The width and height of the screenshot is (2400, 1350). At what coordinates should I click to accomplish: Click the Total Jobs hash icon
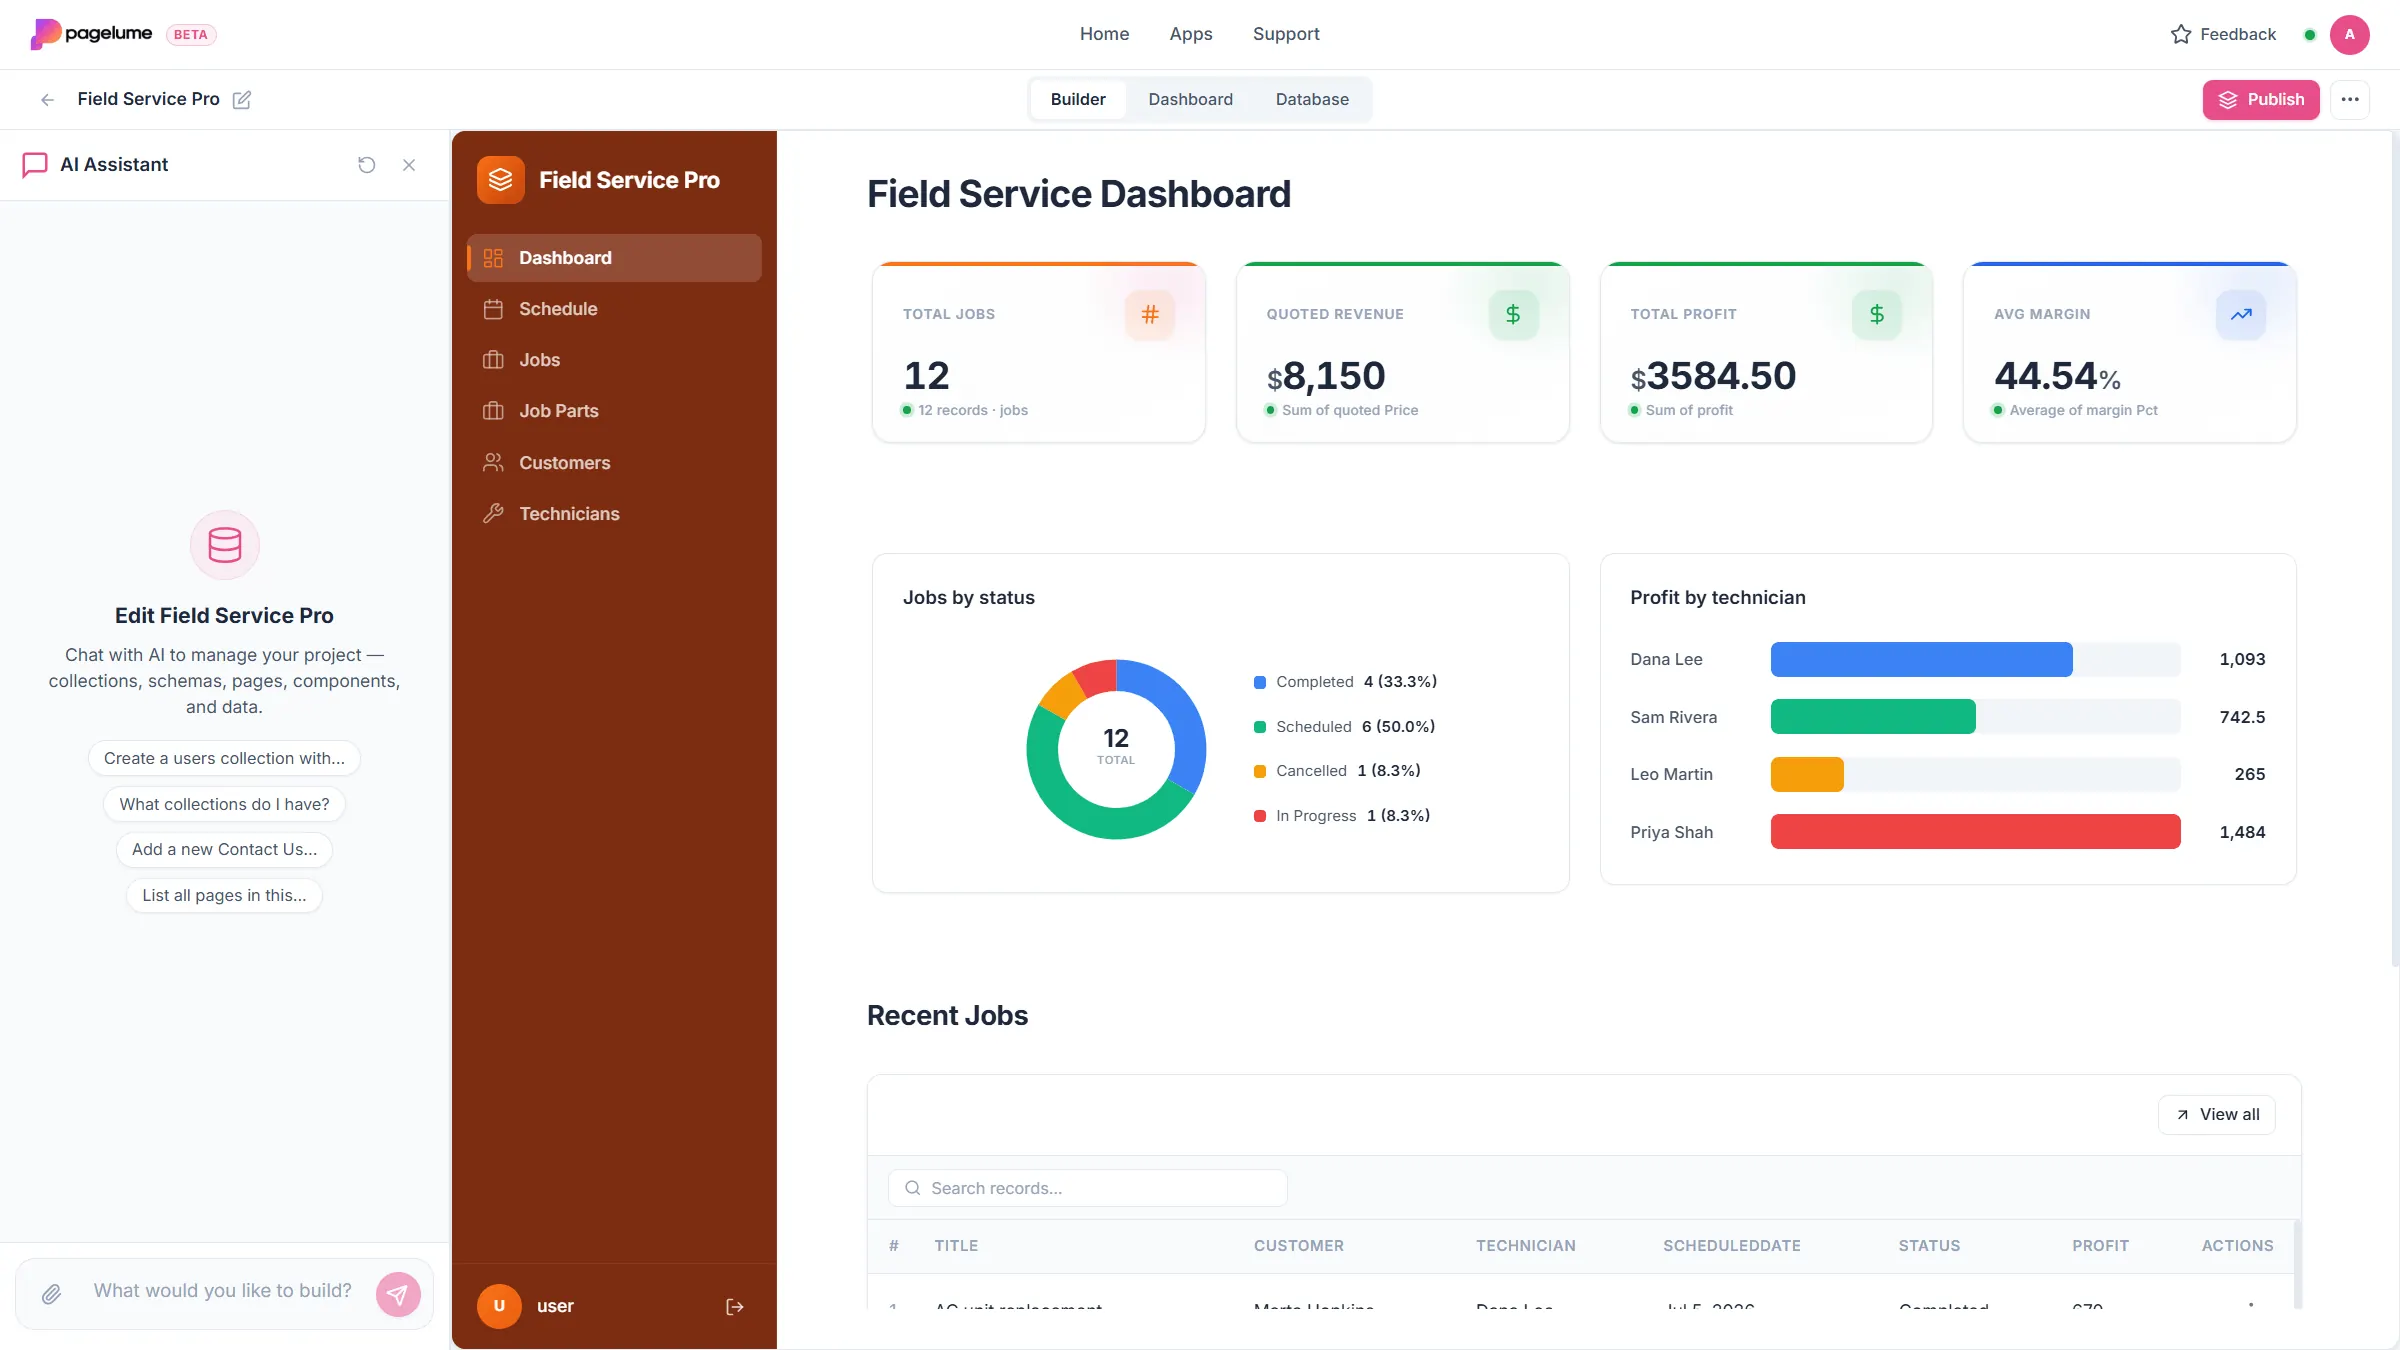coord(1150,314)
